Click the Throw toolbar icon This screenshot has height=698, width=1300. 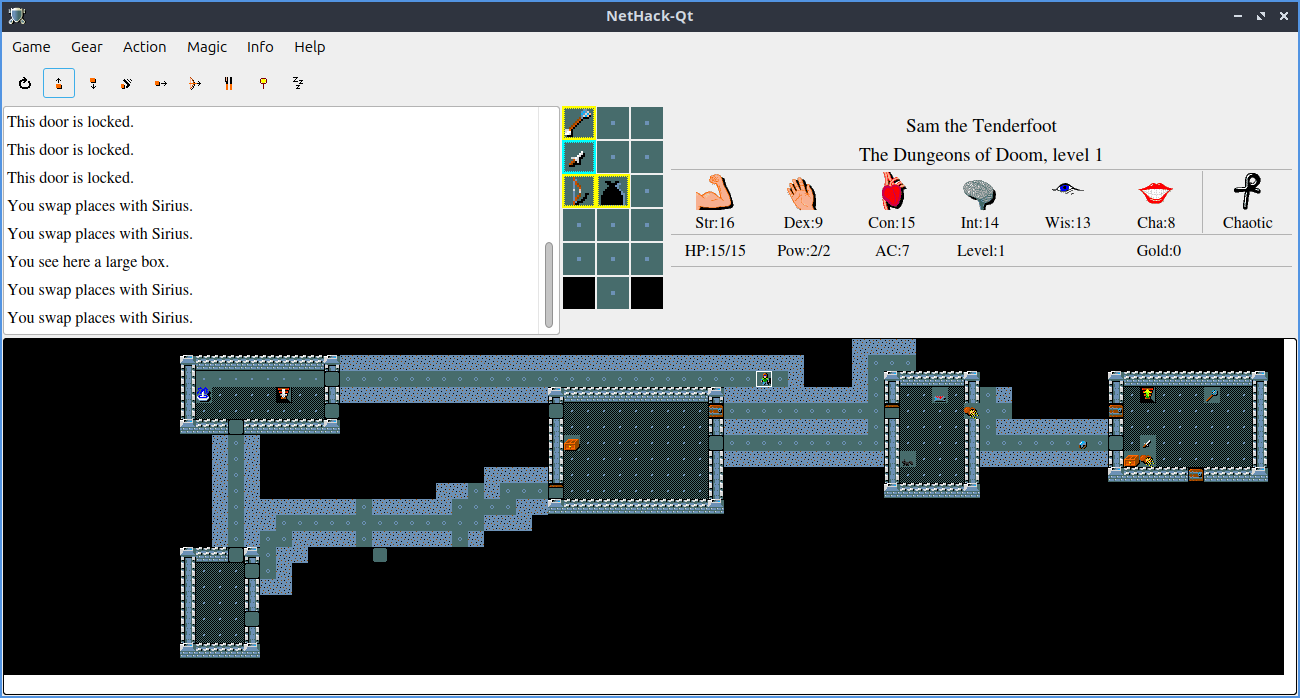tap(161, 83)
